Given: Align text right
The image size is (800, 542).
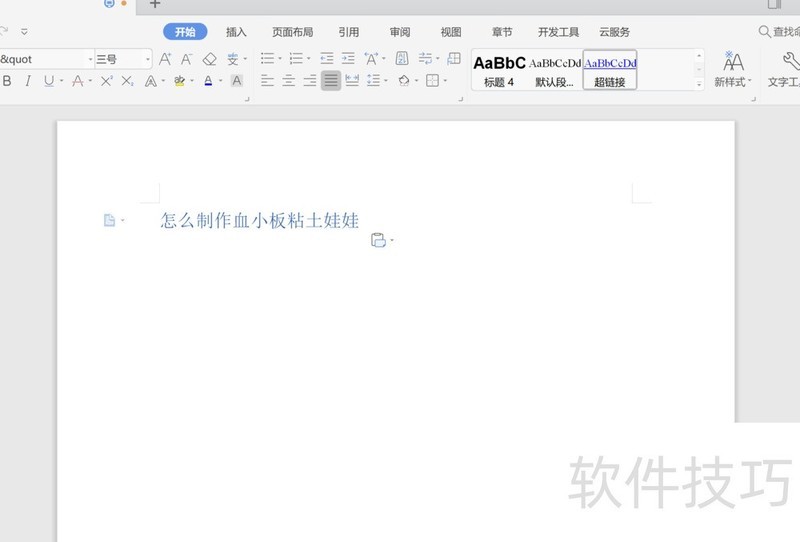Looking at the screenshot, I should coord(310,81).
